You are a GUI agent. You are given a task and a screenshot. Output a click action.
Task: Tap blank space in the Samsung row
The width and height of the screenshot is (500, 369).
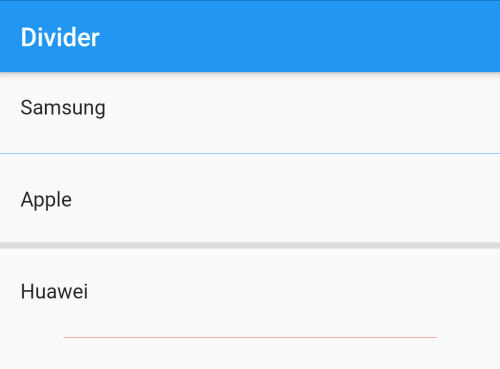pyautogui.click(x=300, y=108)
